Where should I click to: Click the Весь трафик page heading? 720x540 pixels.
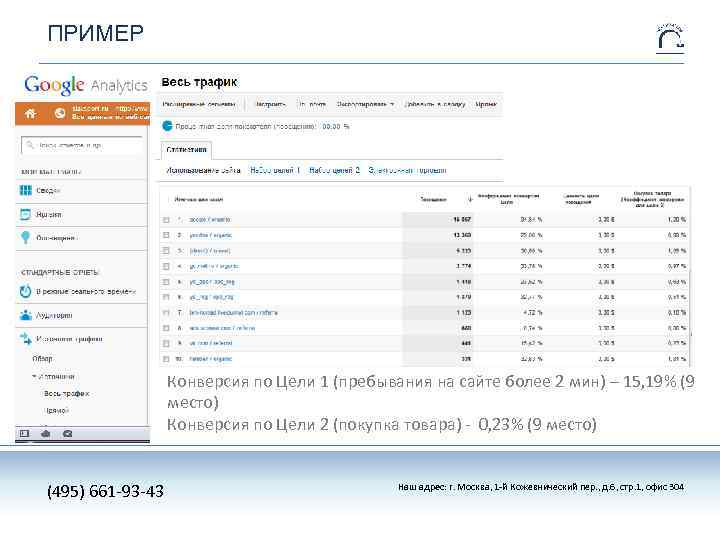tap(199, 82)
